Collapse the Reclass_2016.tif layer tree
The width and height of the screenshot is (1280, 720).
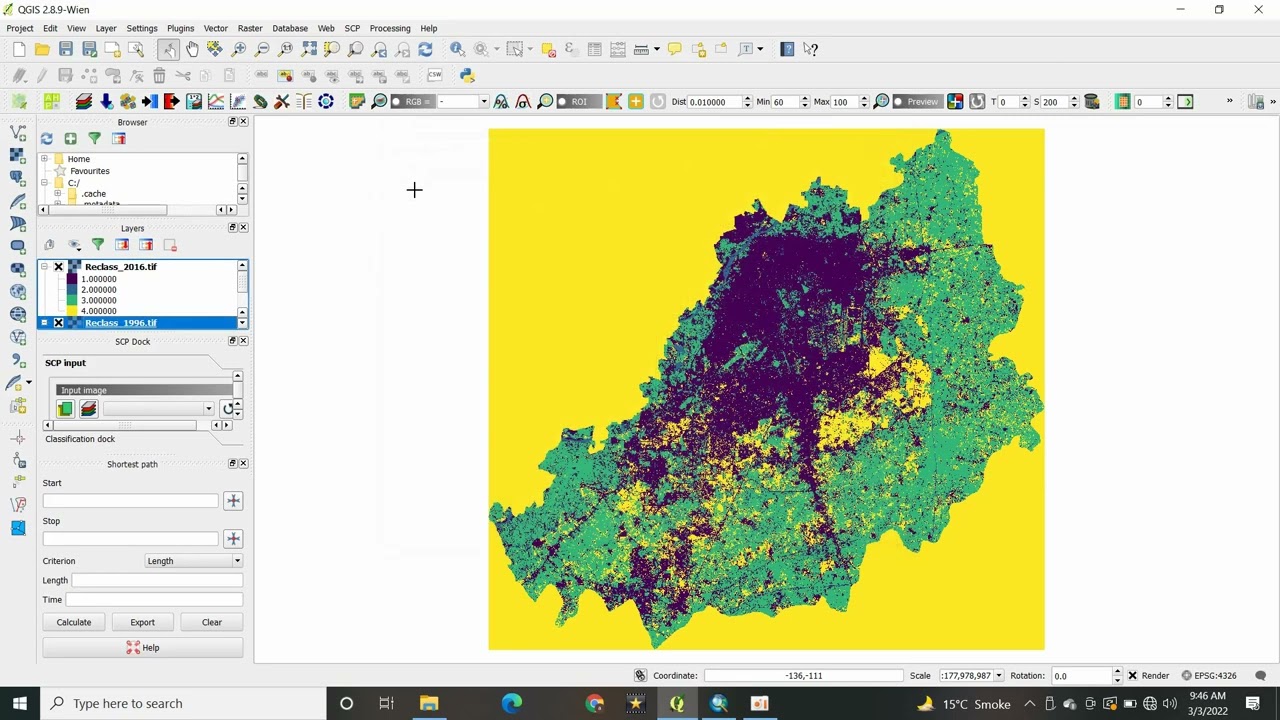44,267
